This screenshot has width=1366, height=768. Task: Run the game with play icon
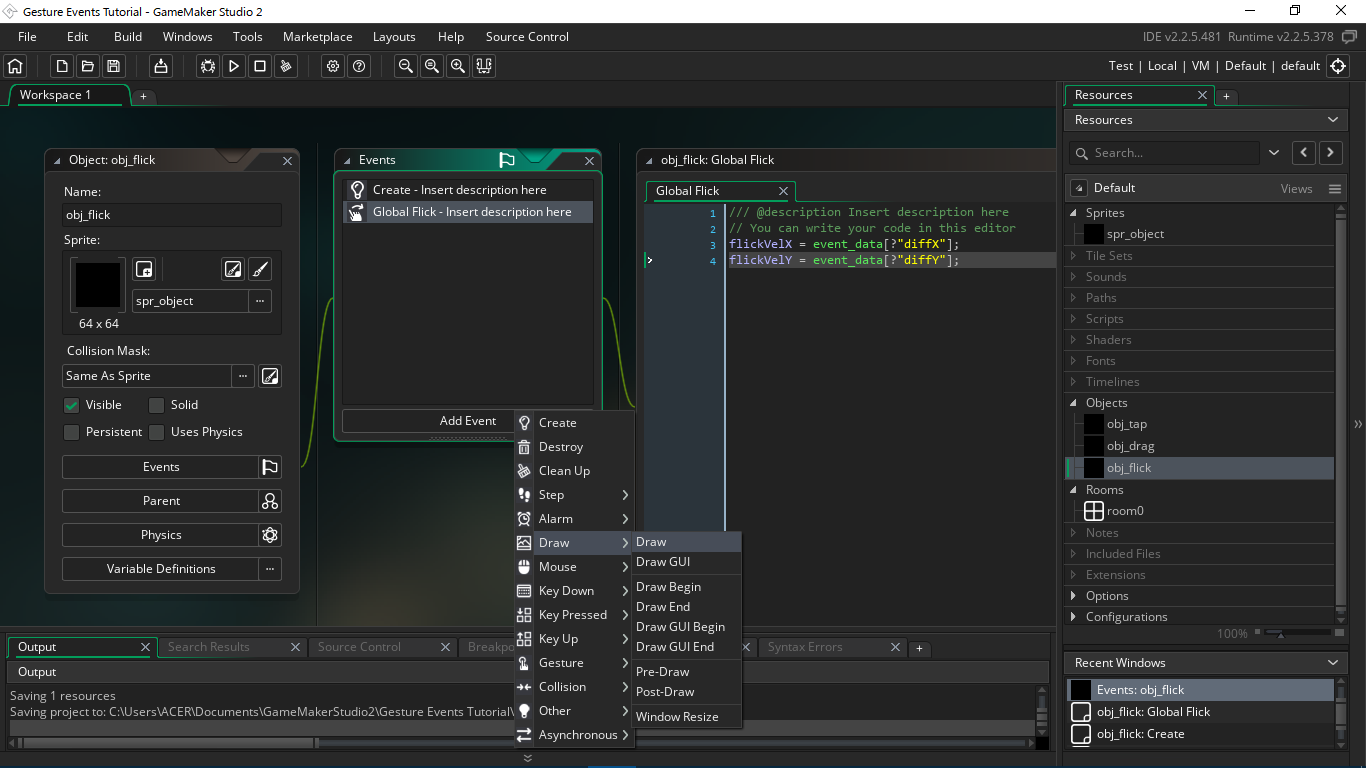coord(234,66)
